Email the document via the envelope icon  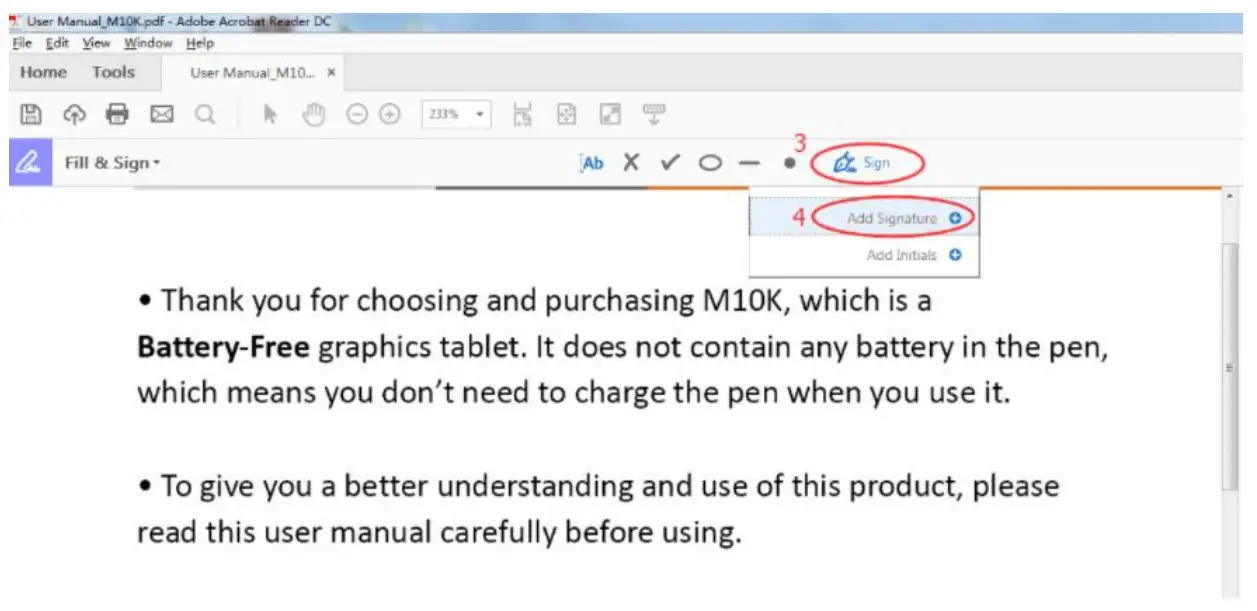(162, 114)
